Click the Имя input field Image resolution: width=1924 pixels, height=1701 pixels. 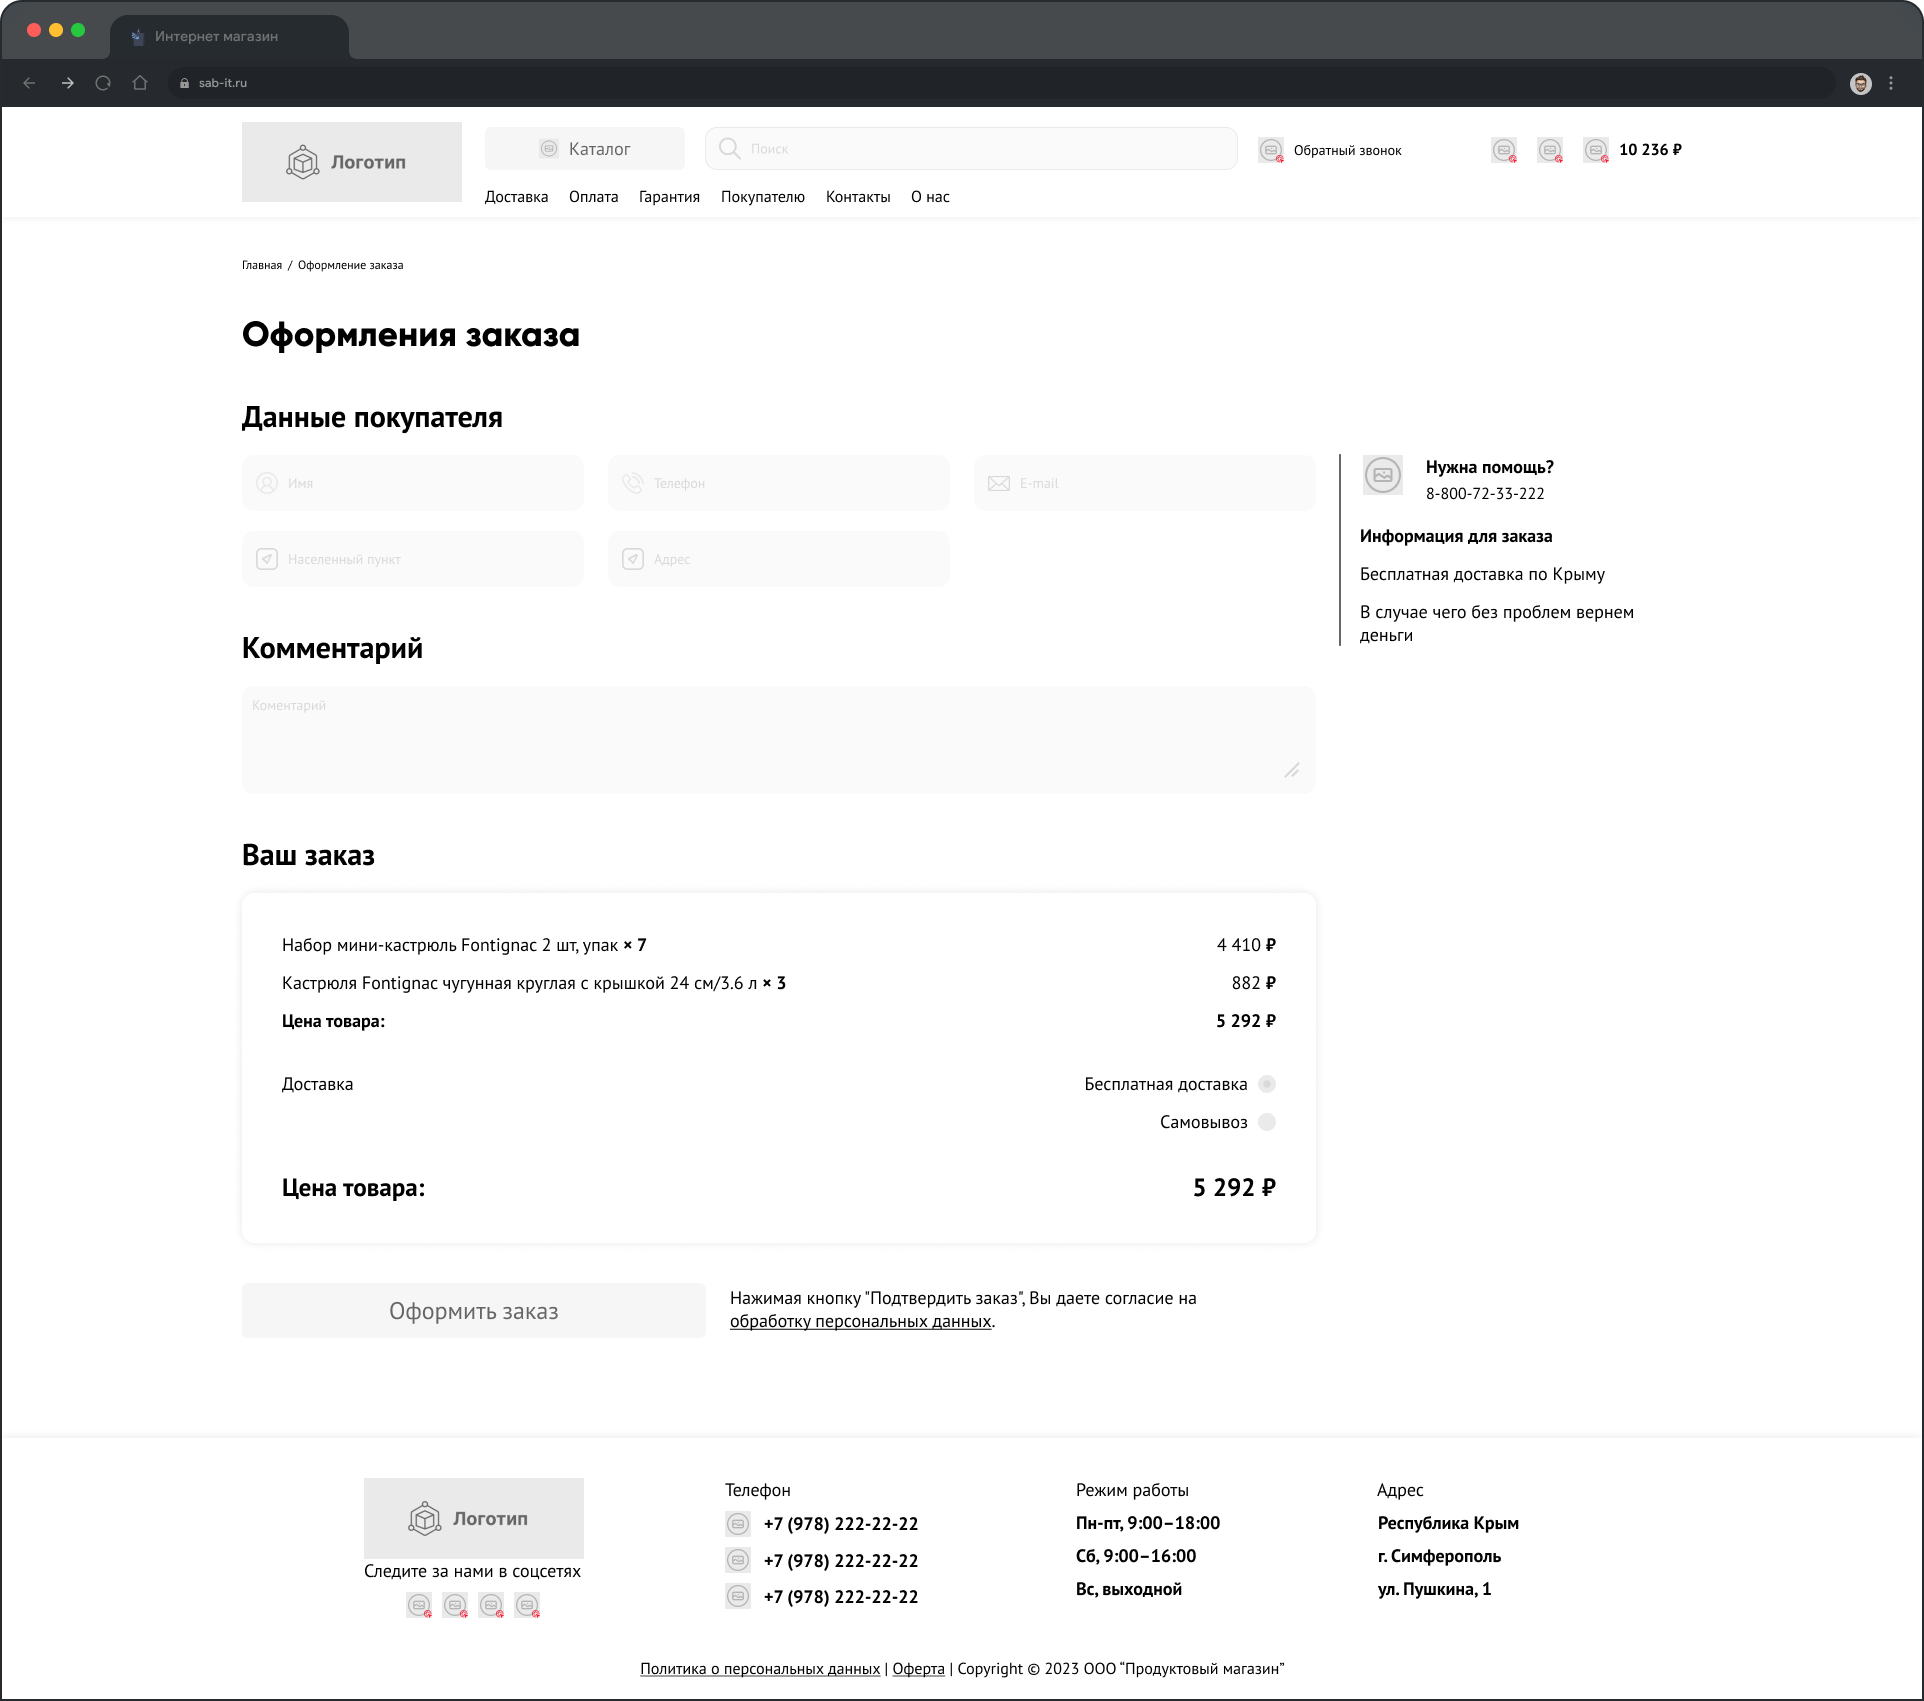[x=412, y=482]
